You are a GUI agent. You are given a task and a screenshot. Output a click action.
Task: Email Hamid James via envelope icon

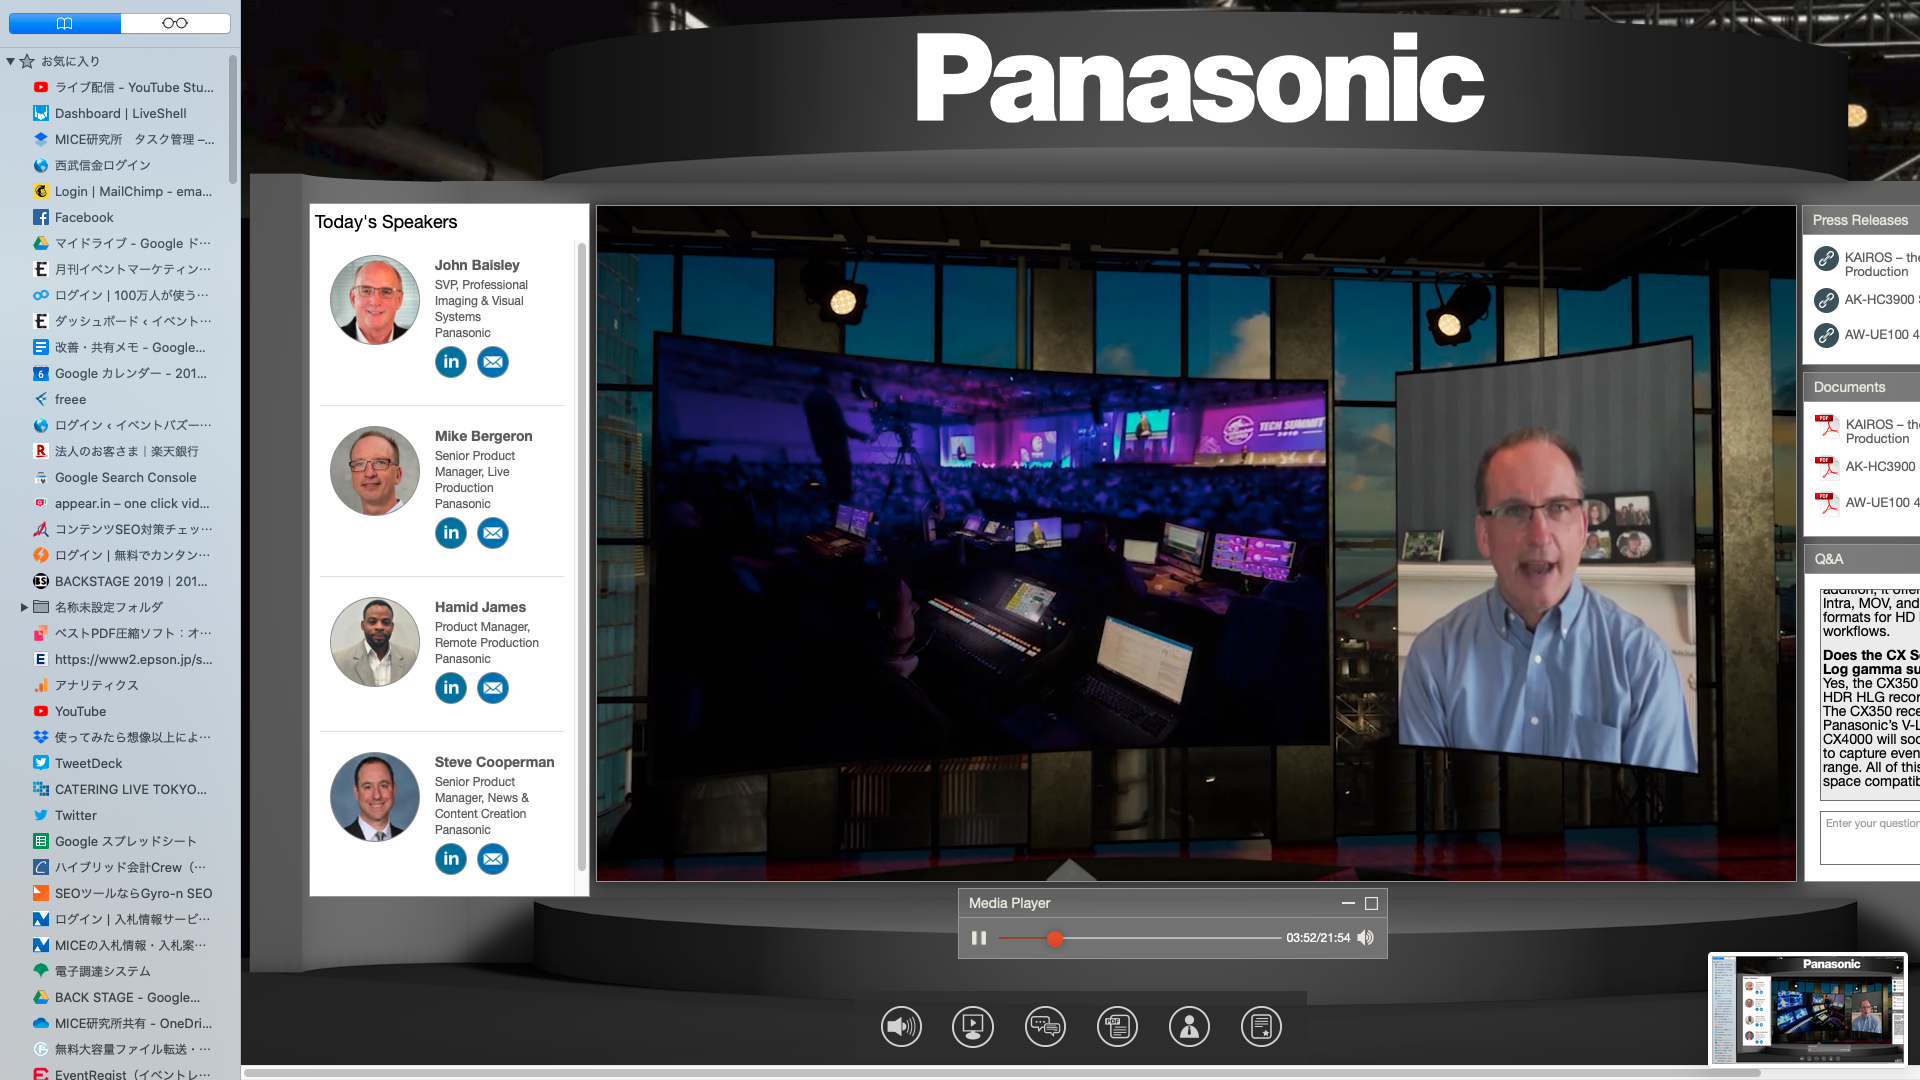493,688
